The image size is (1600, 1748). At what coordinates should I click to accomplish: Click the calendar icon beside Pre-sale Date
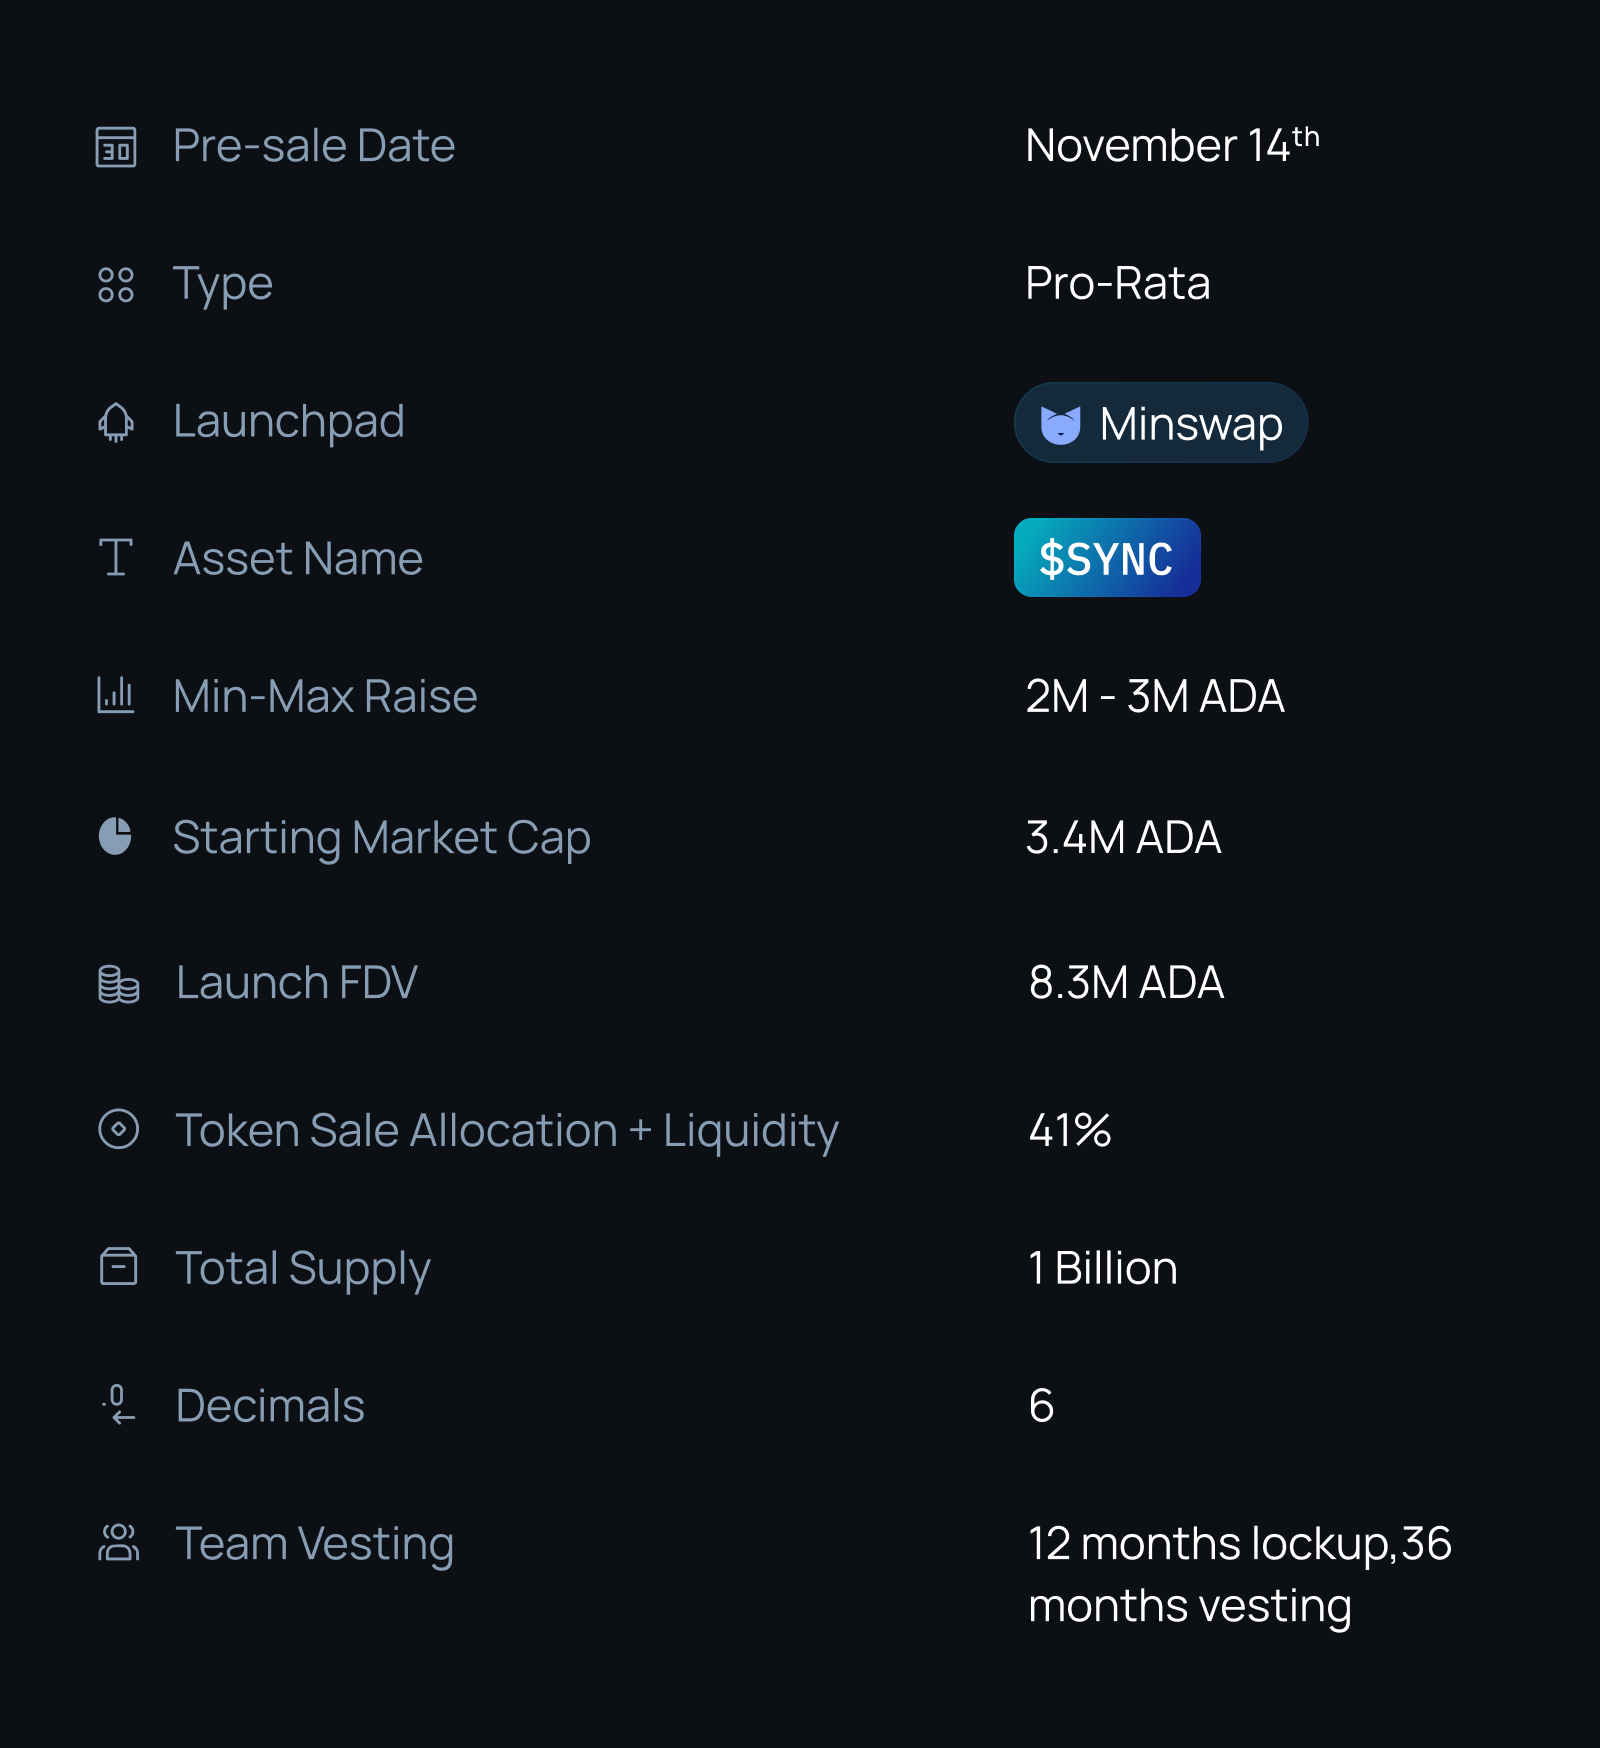116,147
